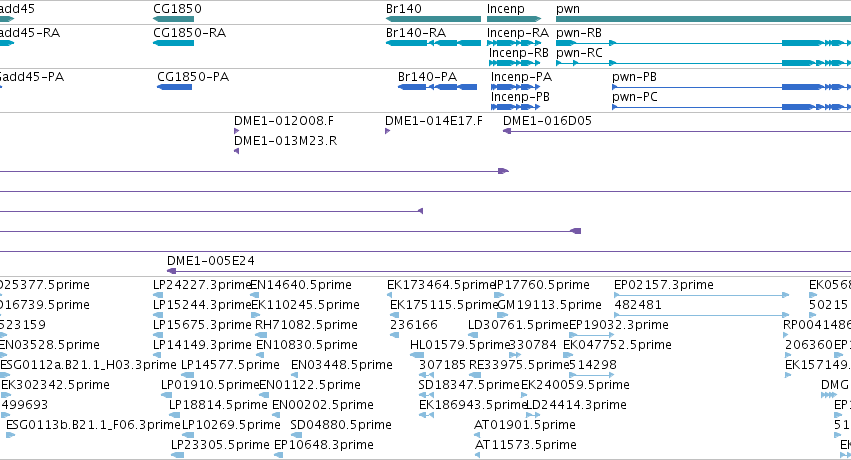
Task: Click the LP24227.3prime EST
Action: [158, 295]
